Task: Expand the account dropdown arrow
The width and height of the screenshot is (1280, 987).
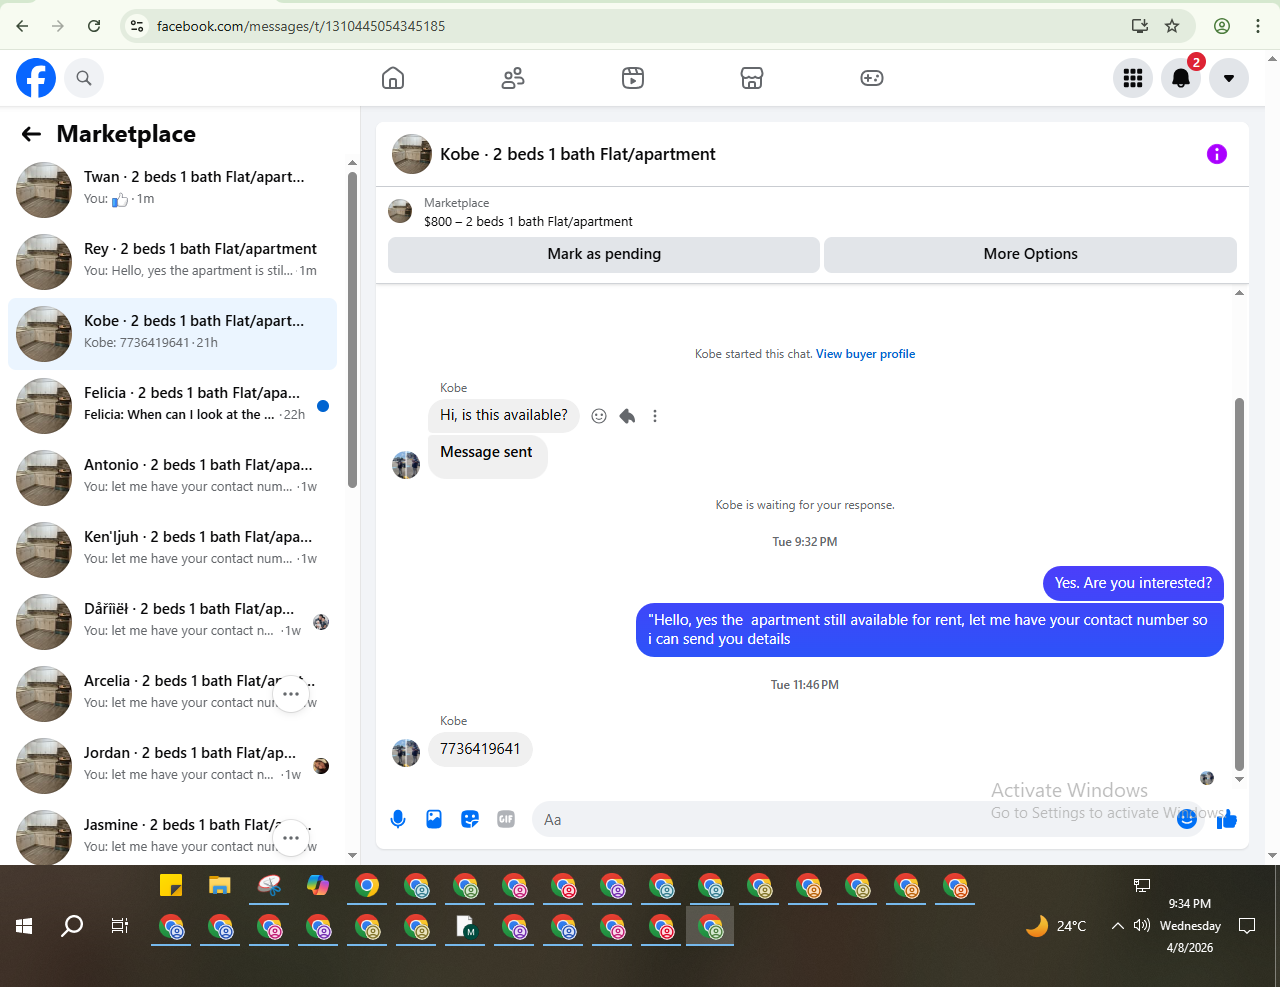Action: tap(1229, 78)
